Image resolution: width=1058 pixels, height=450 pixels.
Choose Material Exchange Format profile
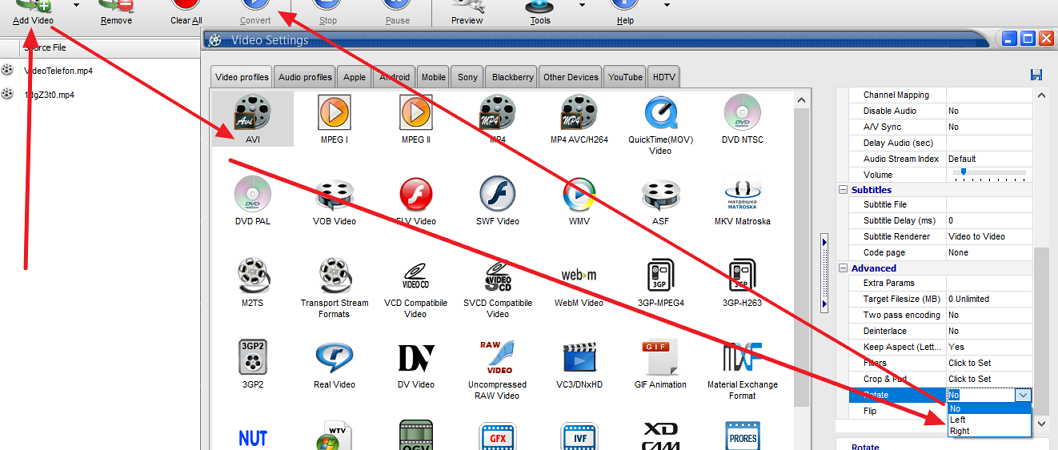click(x=742, y=370)
